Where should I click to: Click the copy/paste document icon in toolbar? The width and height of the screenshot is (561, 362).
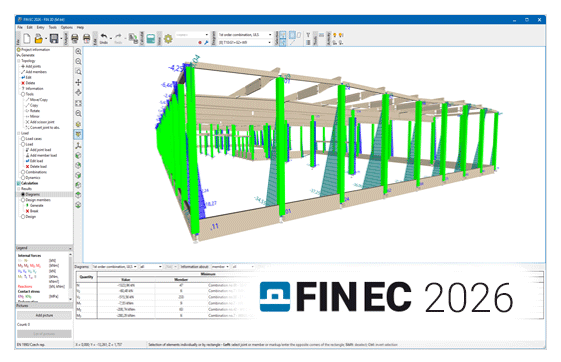[x=133, y=38]
